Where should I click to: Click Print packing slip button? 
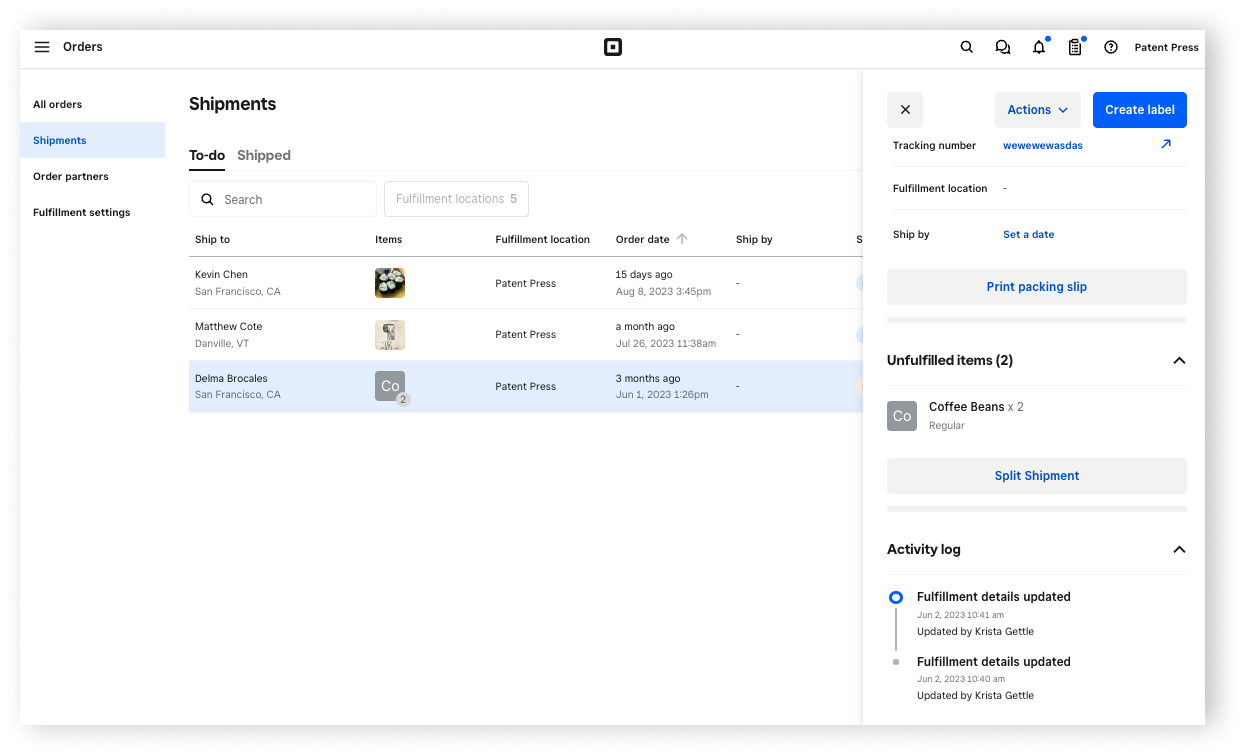[1037, 287]
